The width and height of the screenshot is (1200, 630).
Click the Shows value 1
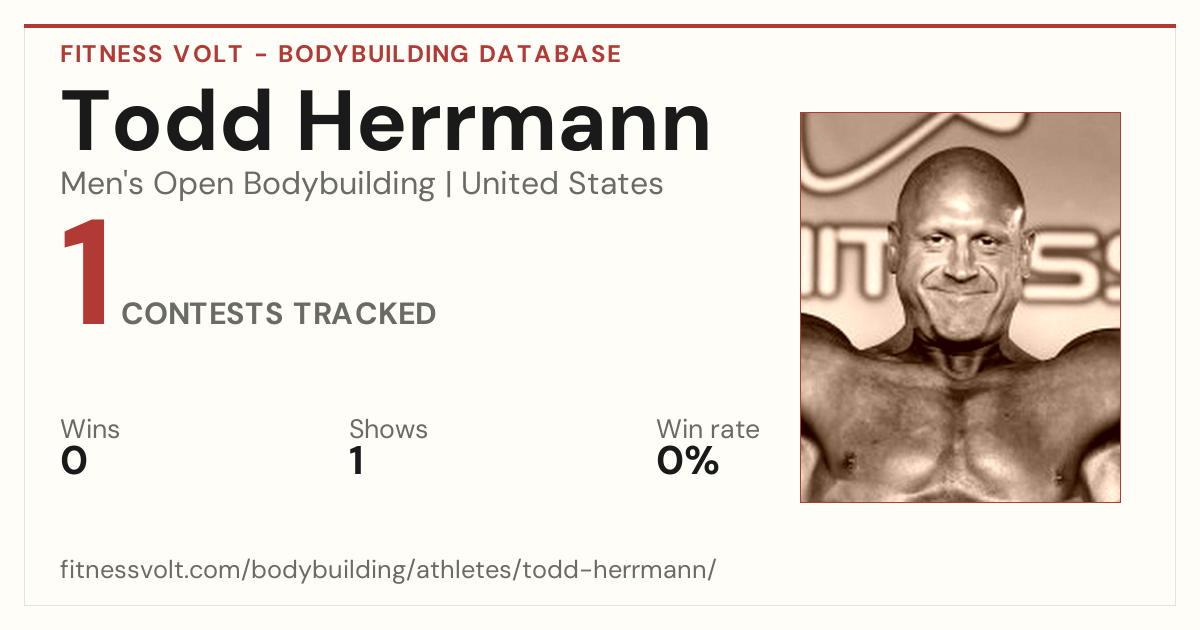[357, 461]
